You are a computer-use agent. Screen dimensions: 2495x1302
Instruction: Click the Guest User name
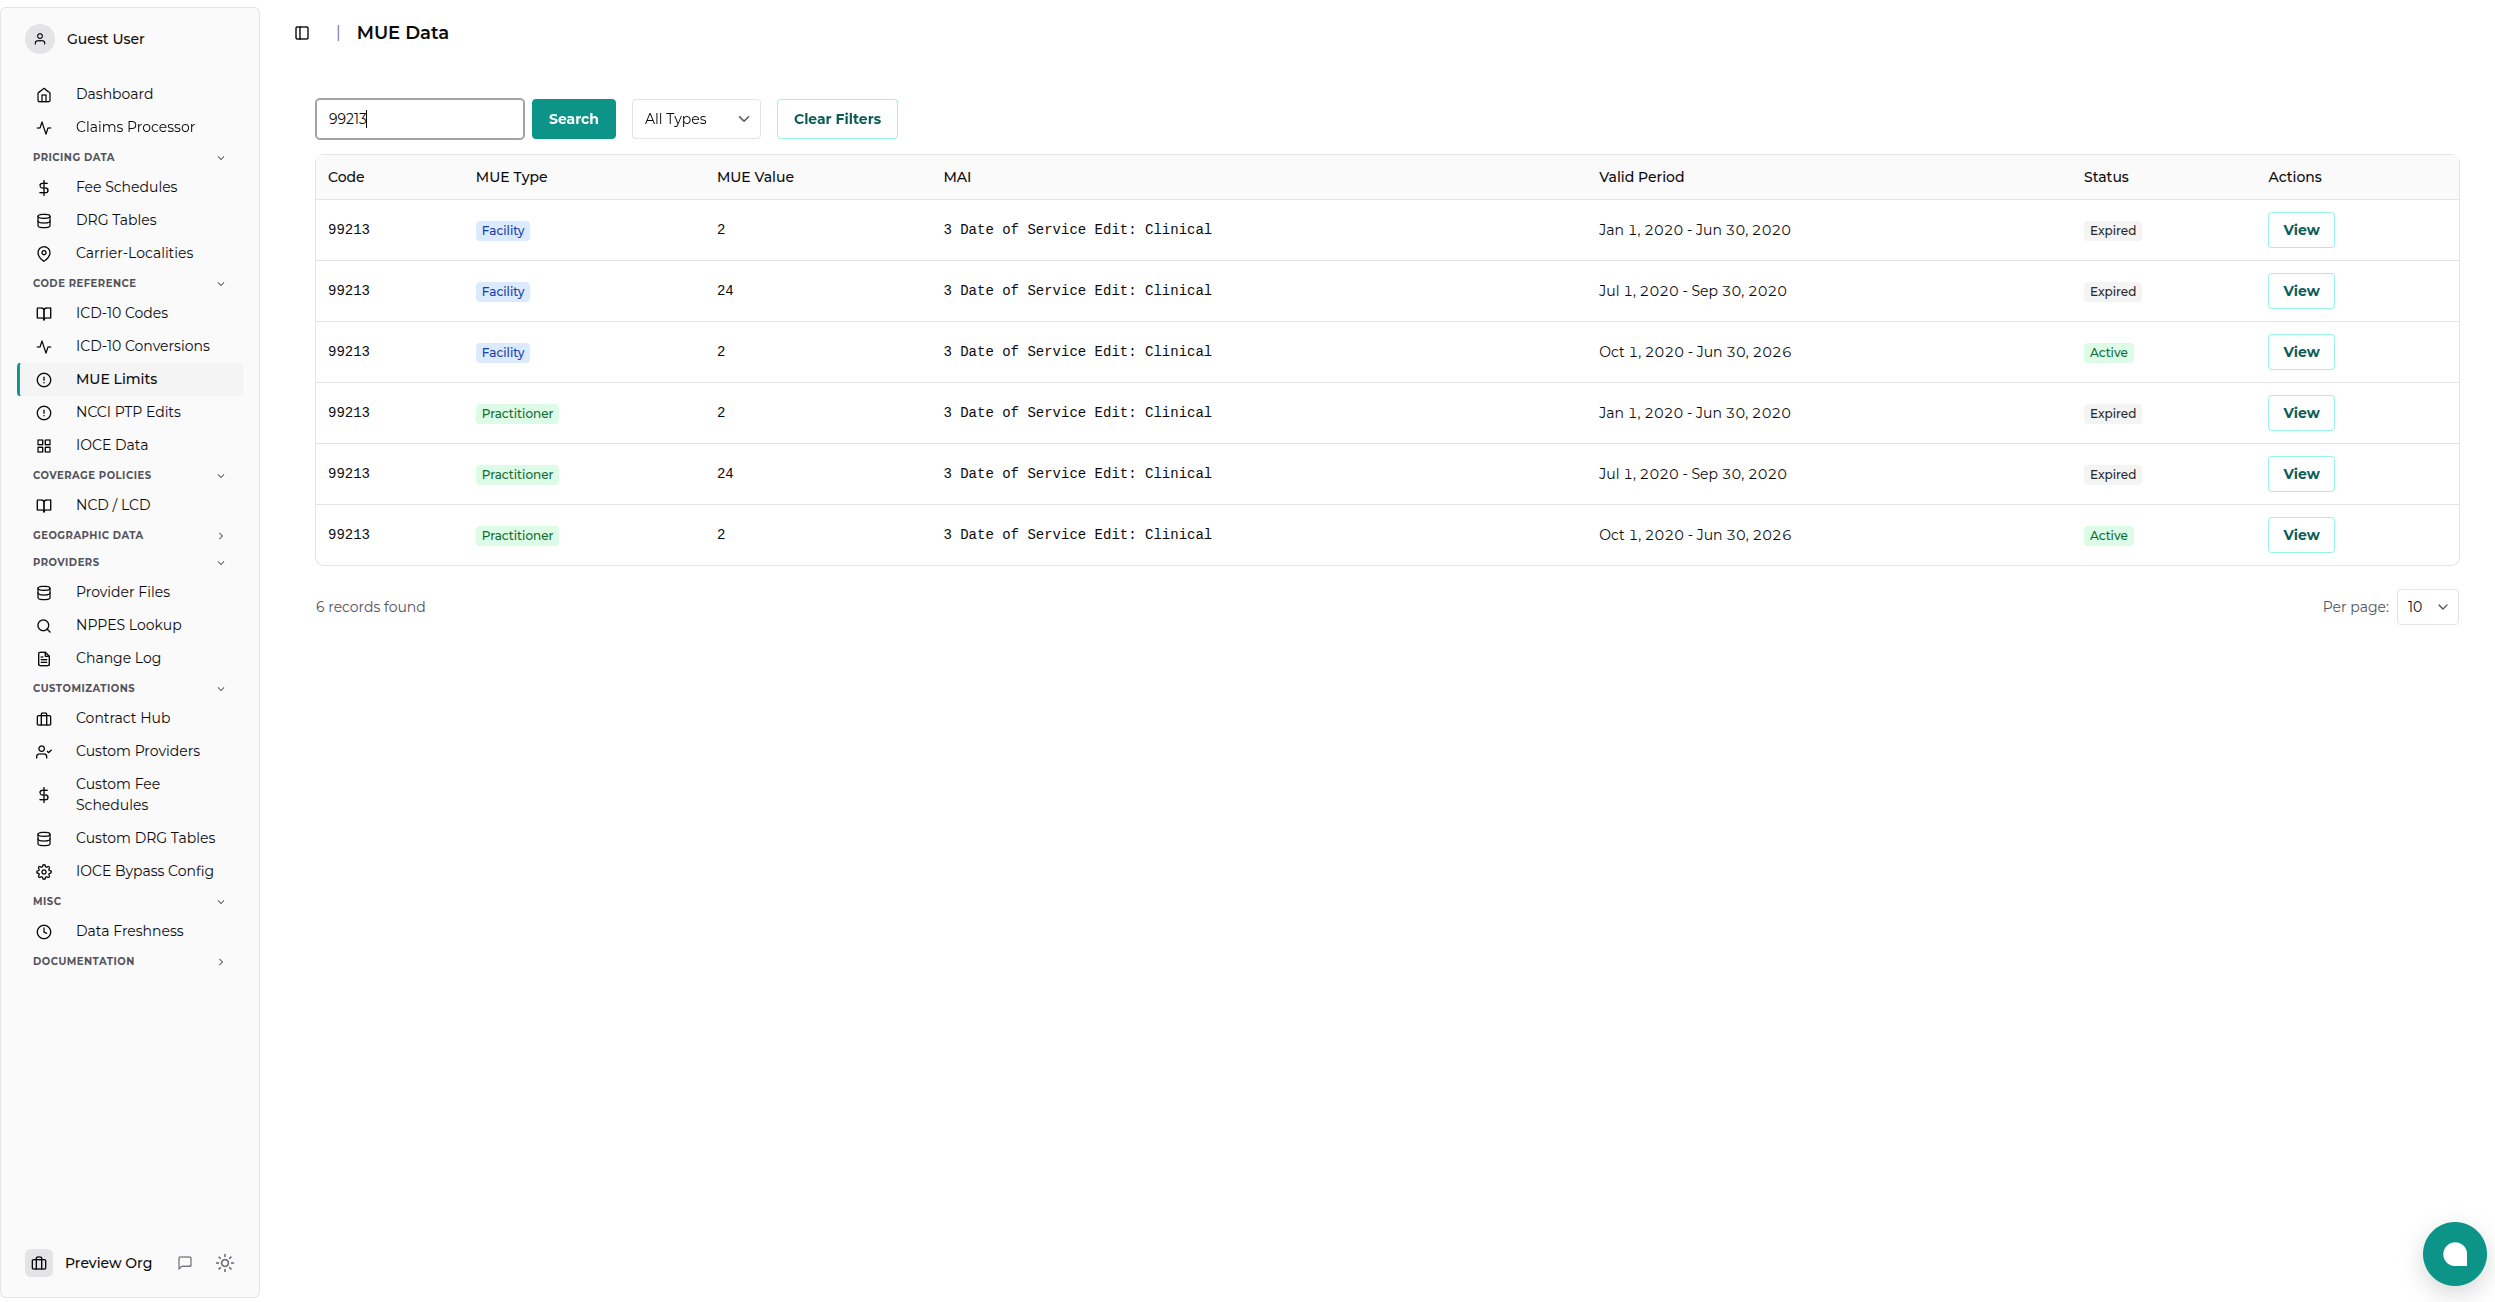(x=105, y=39)
